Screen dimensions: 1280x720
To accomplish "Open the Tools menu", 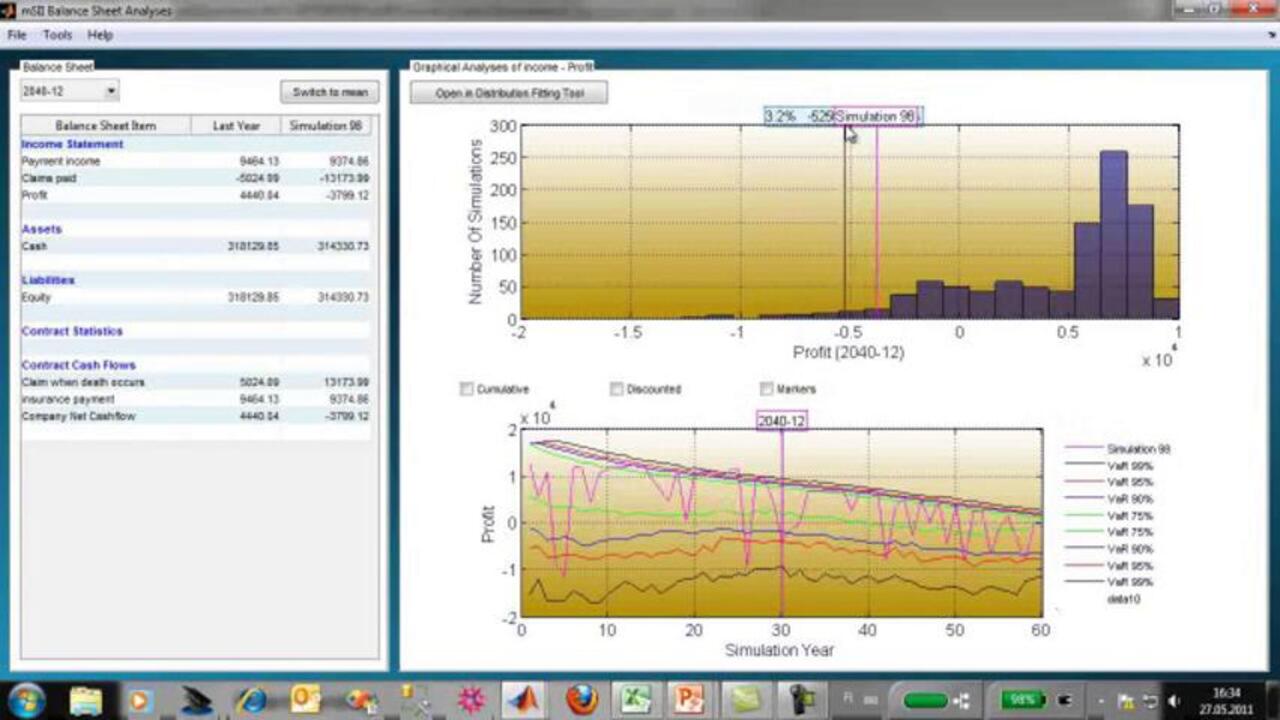I will click(x=57, y=35).
